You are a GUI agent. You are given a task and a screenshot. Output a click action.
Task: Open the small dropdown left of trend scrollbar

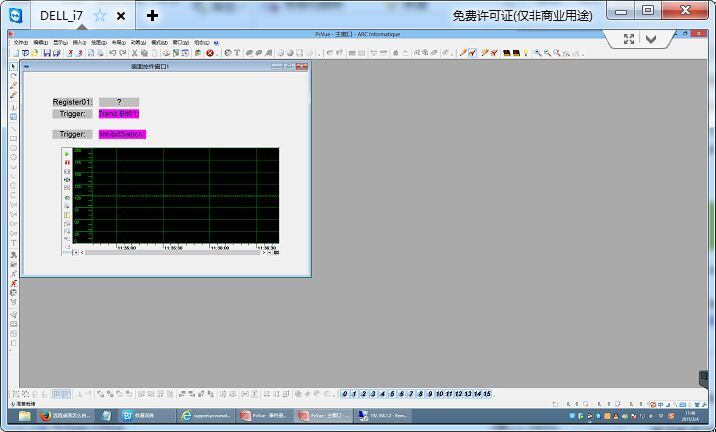click(x=76, y=252)
